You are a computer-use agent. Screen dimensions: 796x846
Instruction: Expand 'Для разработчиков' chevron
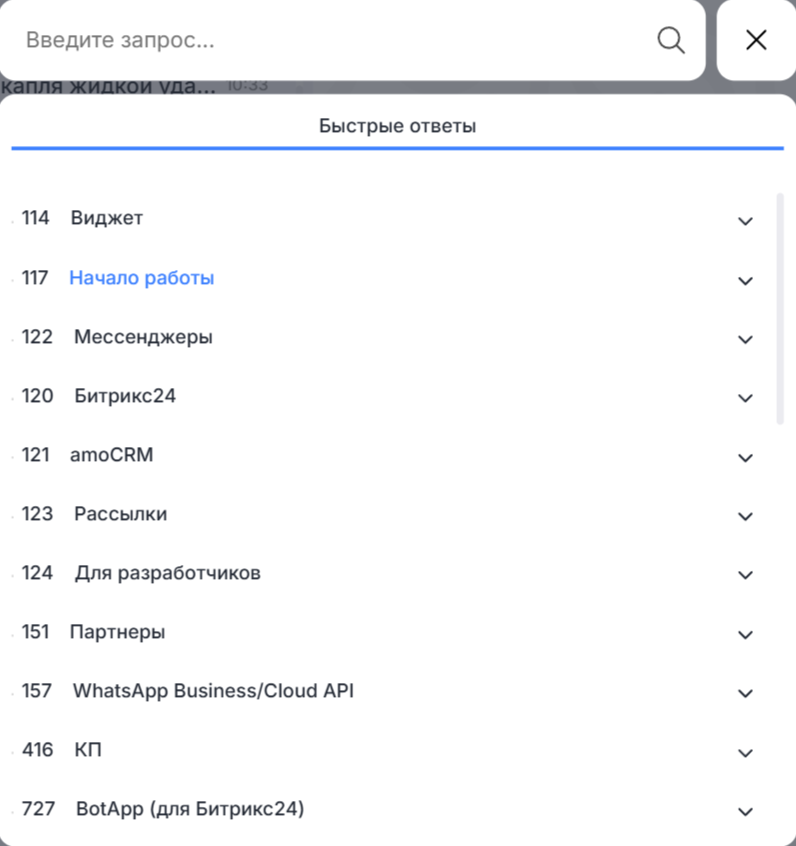(x=744, y=575)
